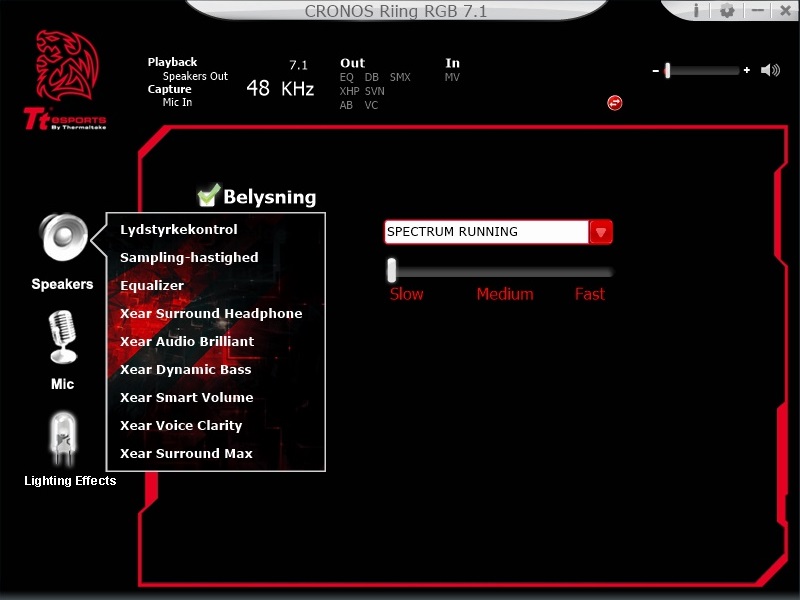Expand the SPECTRUM RUNNING dropdown arrow
Screen dimensions: 800x600
(601, 232)
